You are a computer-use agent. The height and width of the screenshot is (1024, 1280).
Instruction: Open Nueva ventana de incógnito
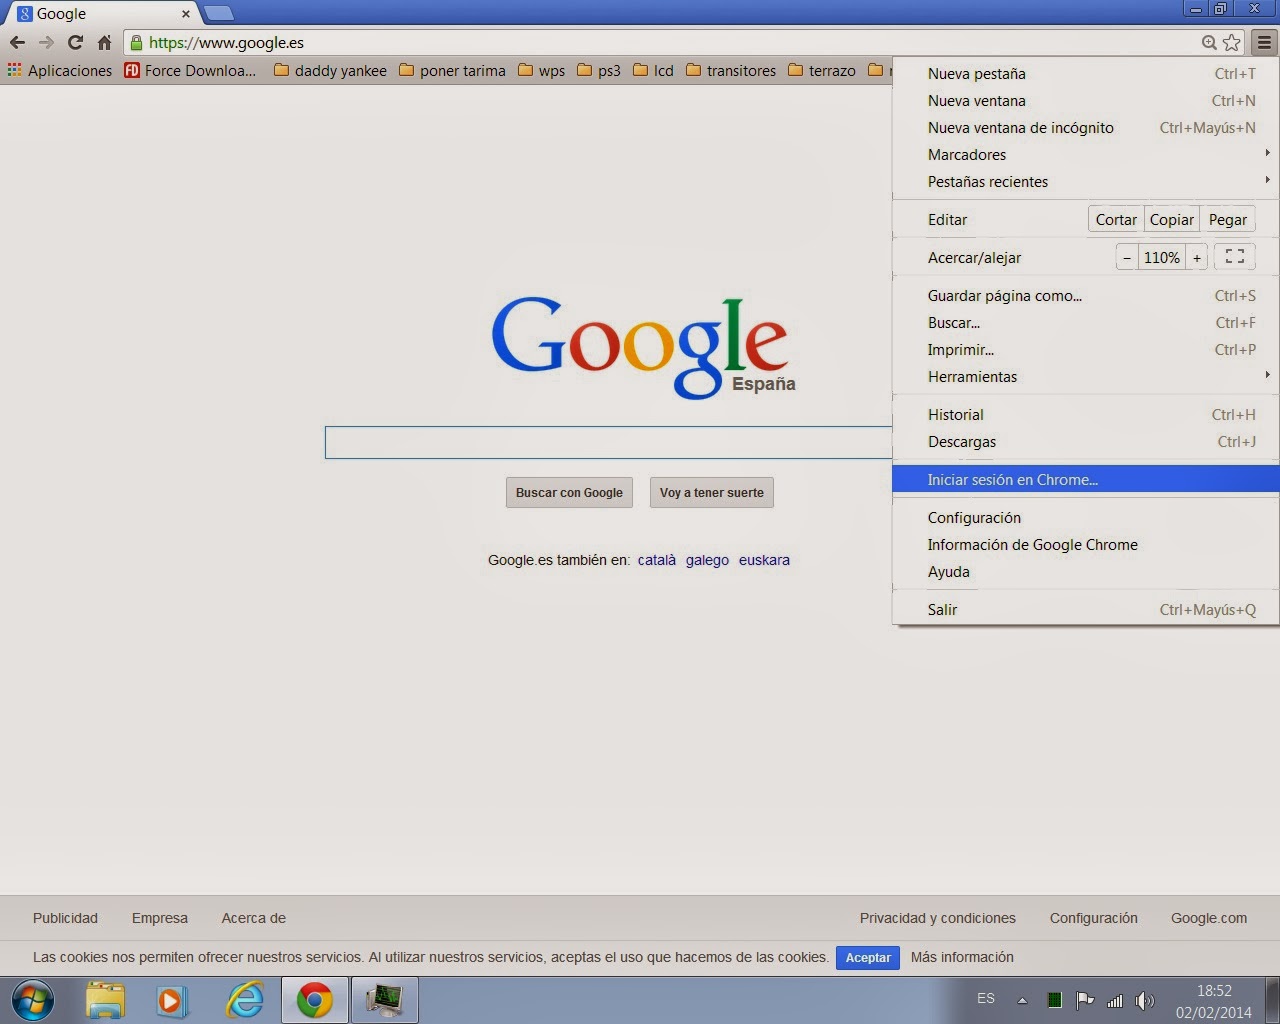click(x=1085, y=128)
